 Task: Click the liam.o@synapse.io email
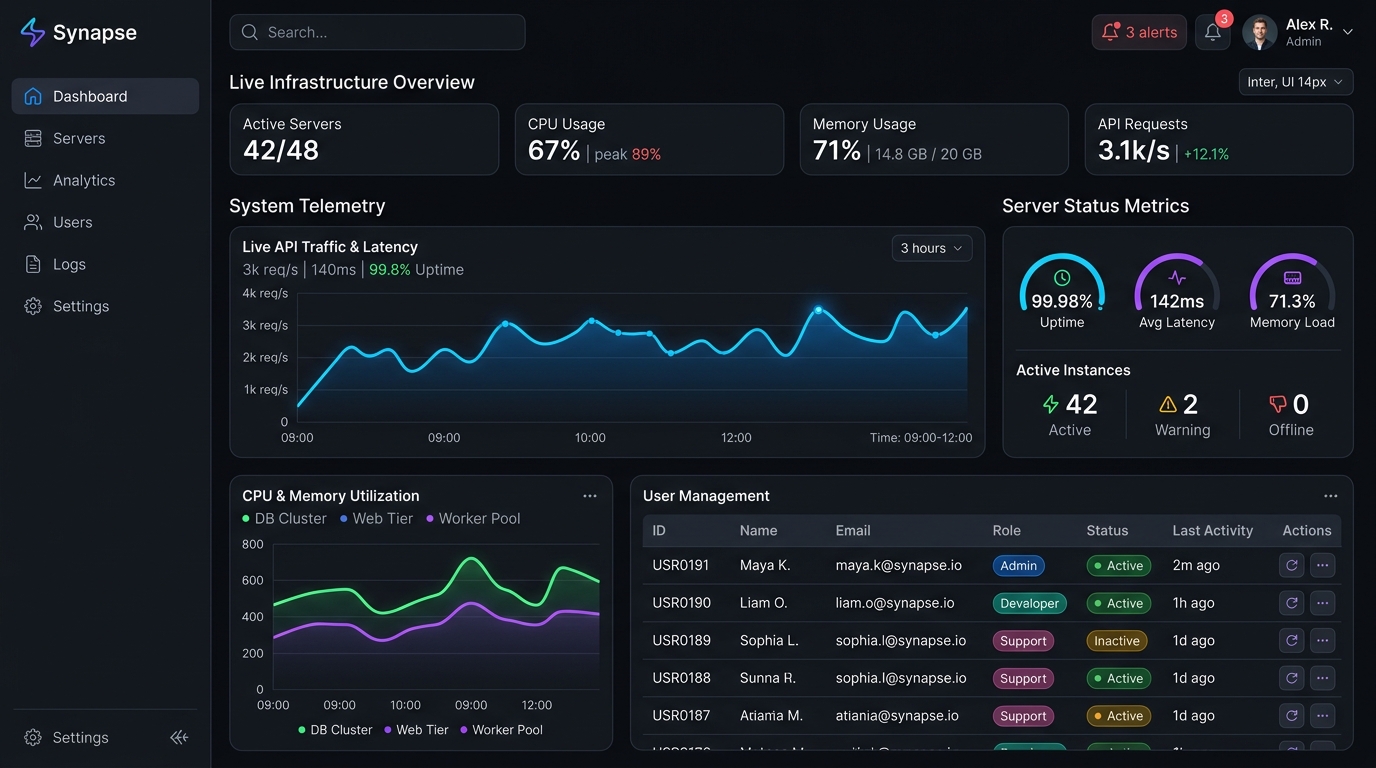coord(895,603)
